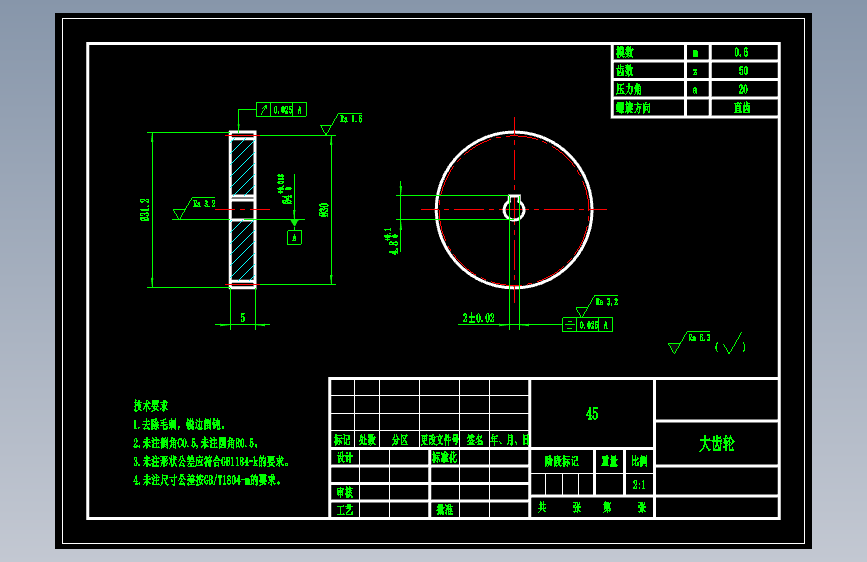Click the Ra 6.3 general roughness symbol
The width and height of the screenshot is (867, 562).
click(690, 342)
